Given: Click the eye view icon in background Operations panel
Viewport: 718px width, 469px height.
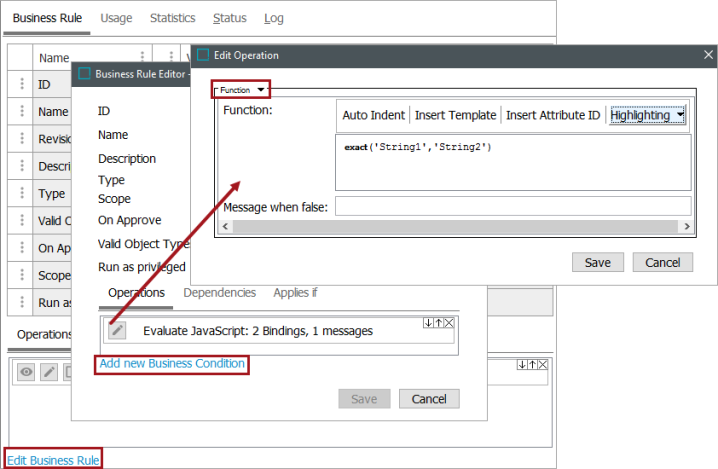Looking at the screenshot, I should 26,372.
